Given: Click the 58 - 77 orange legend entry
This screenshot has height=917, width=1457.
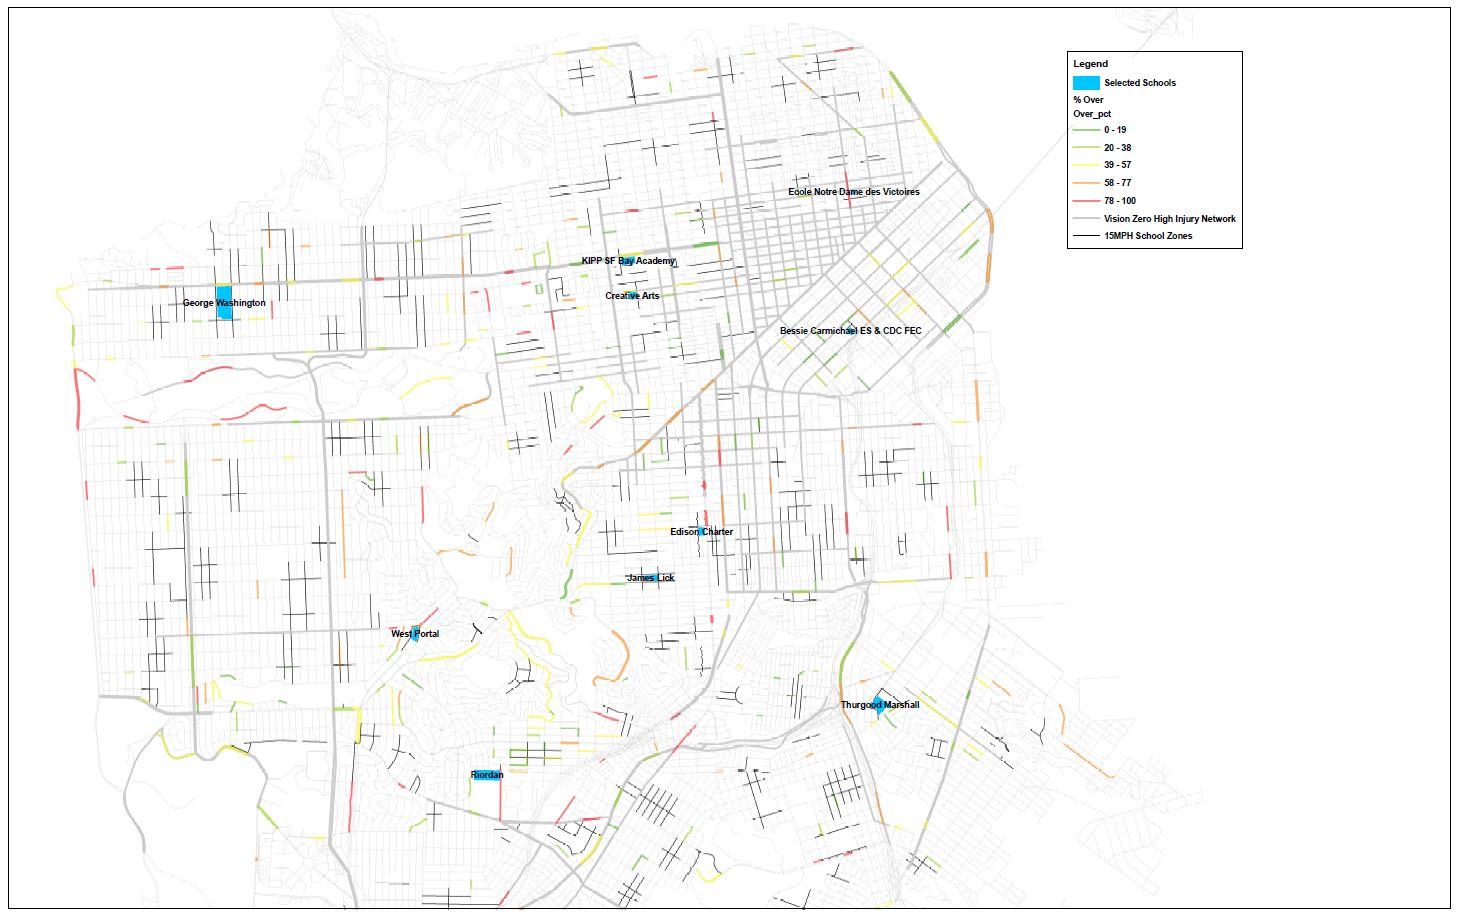Looking at the screenshot, I should tap(1117, 183).
